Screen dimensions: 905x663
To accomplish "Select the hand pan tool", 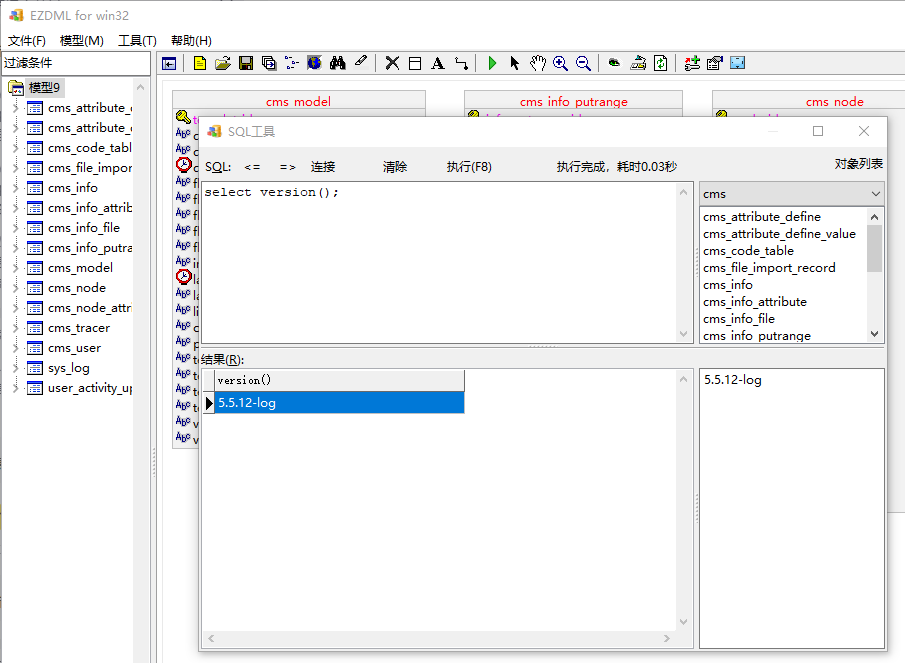I will (538, 63).
